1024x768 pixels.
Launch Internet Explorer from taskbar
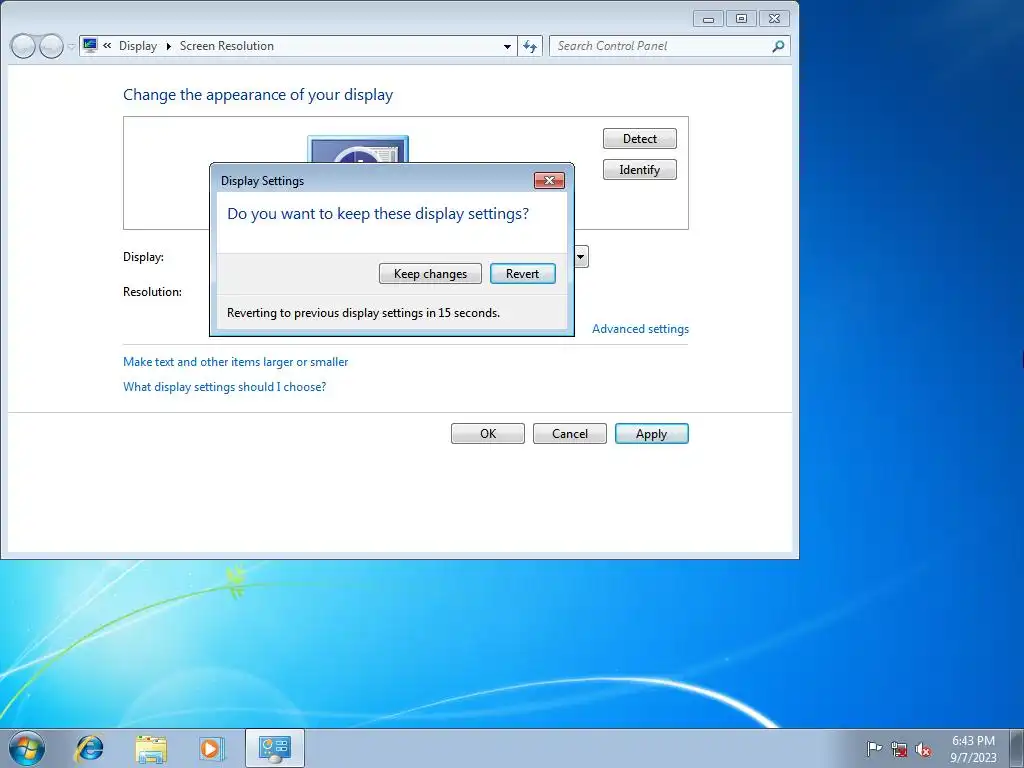89,748
